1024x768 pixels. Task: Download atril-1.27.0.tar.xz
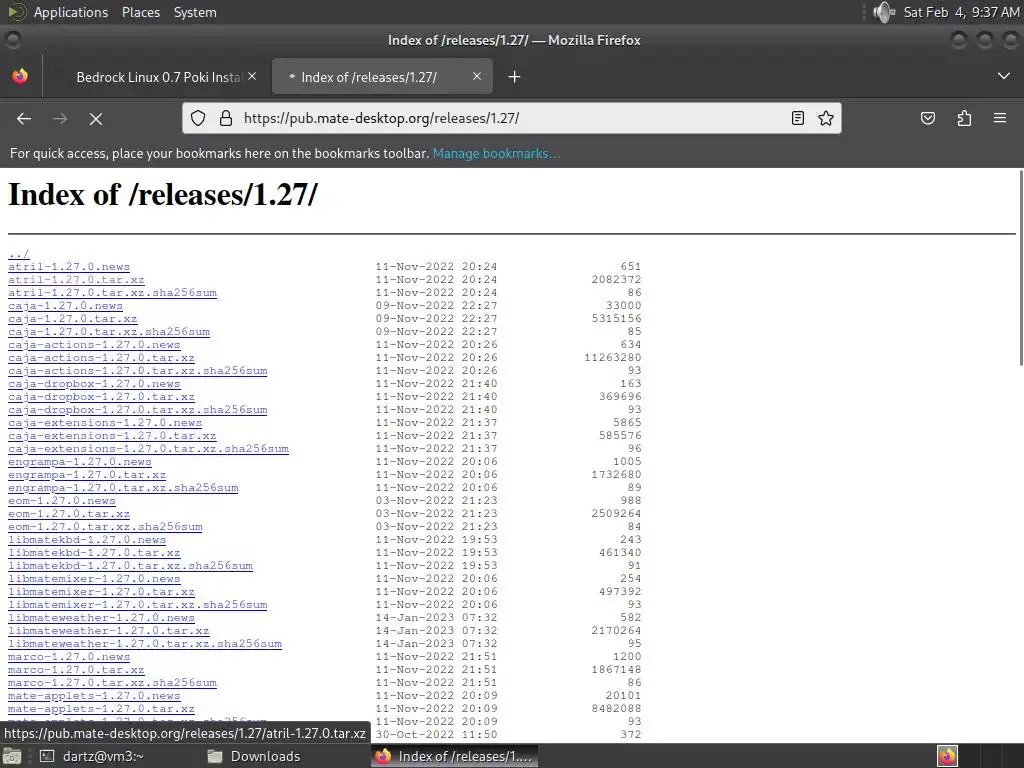76,280
